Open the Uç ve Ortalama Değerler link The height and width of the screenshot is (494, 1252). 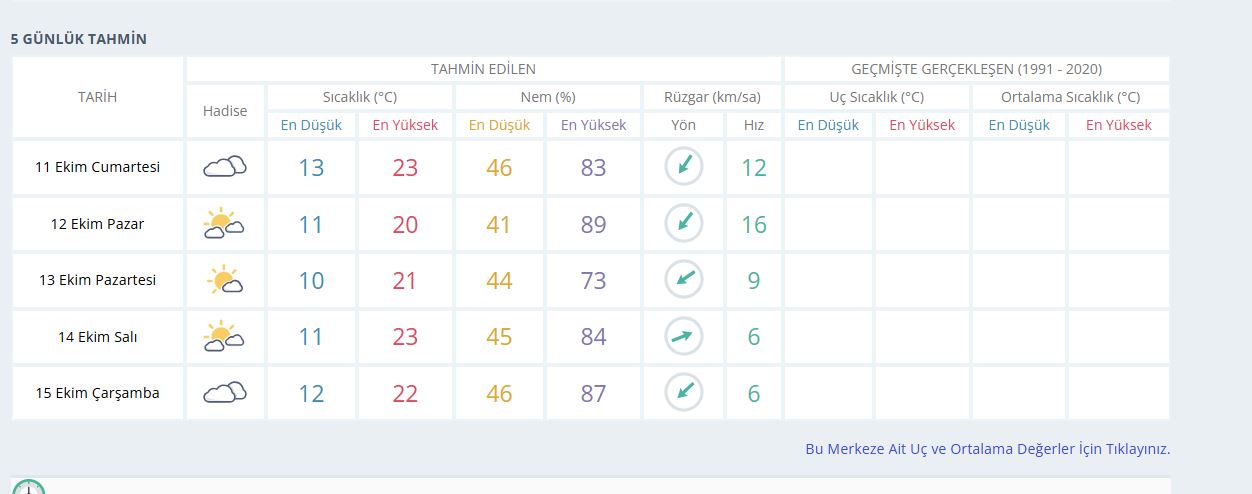987,449
